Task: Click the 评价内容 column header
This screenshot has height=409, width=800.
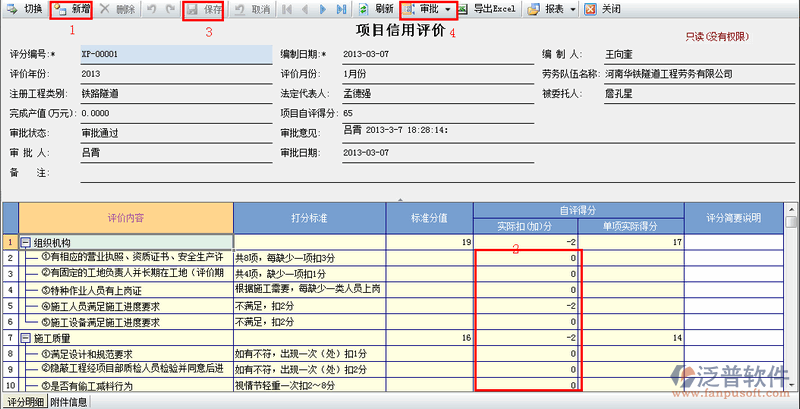Action: point(125,218)
